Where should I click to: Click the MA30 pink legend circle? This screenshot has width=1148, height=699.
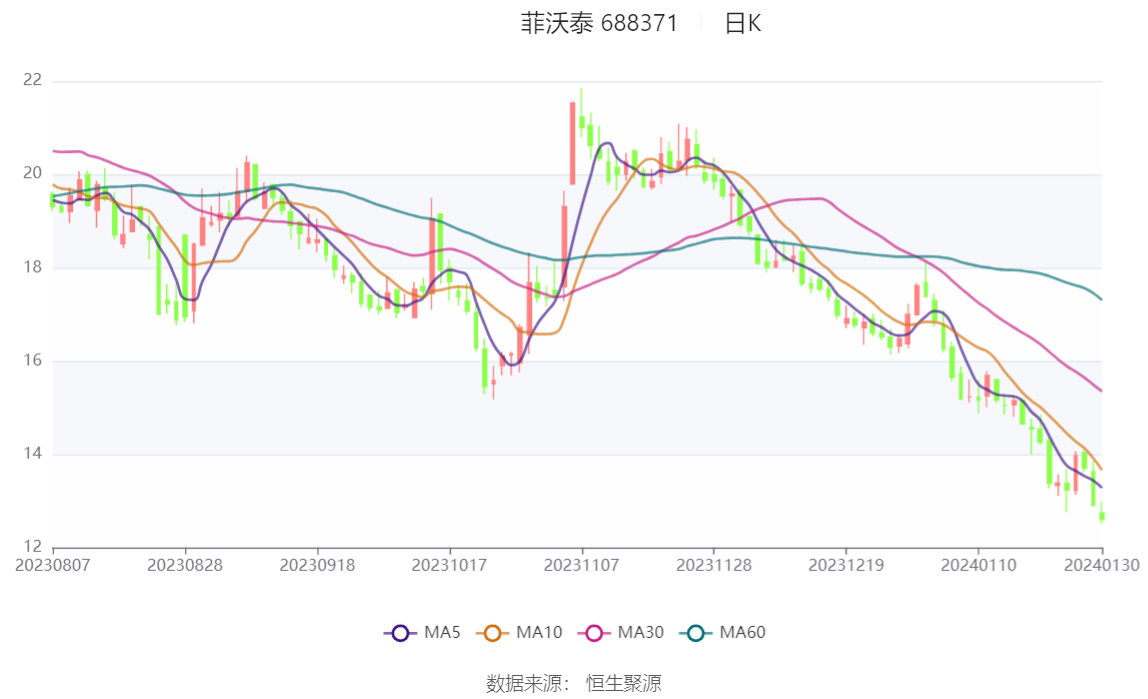594,633
